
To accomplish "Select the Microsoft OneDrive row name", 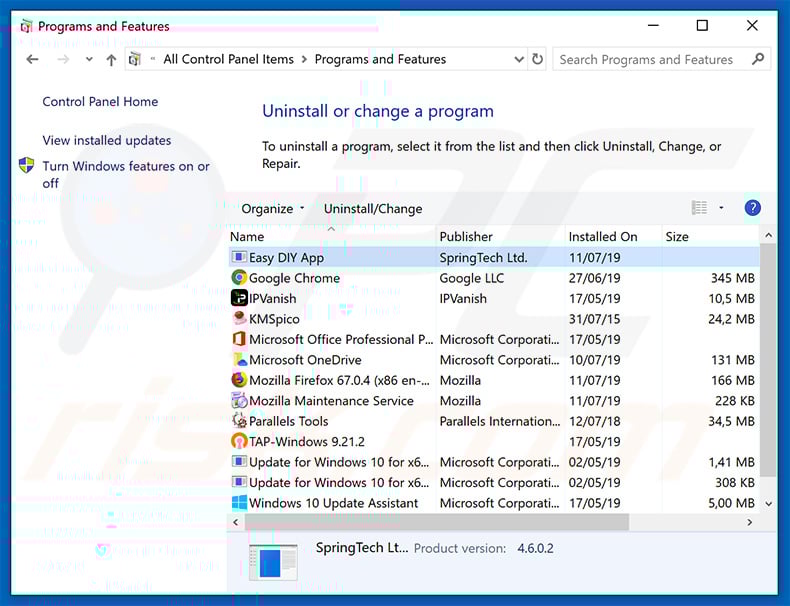I will (x=305, y=360).
